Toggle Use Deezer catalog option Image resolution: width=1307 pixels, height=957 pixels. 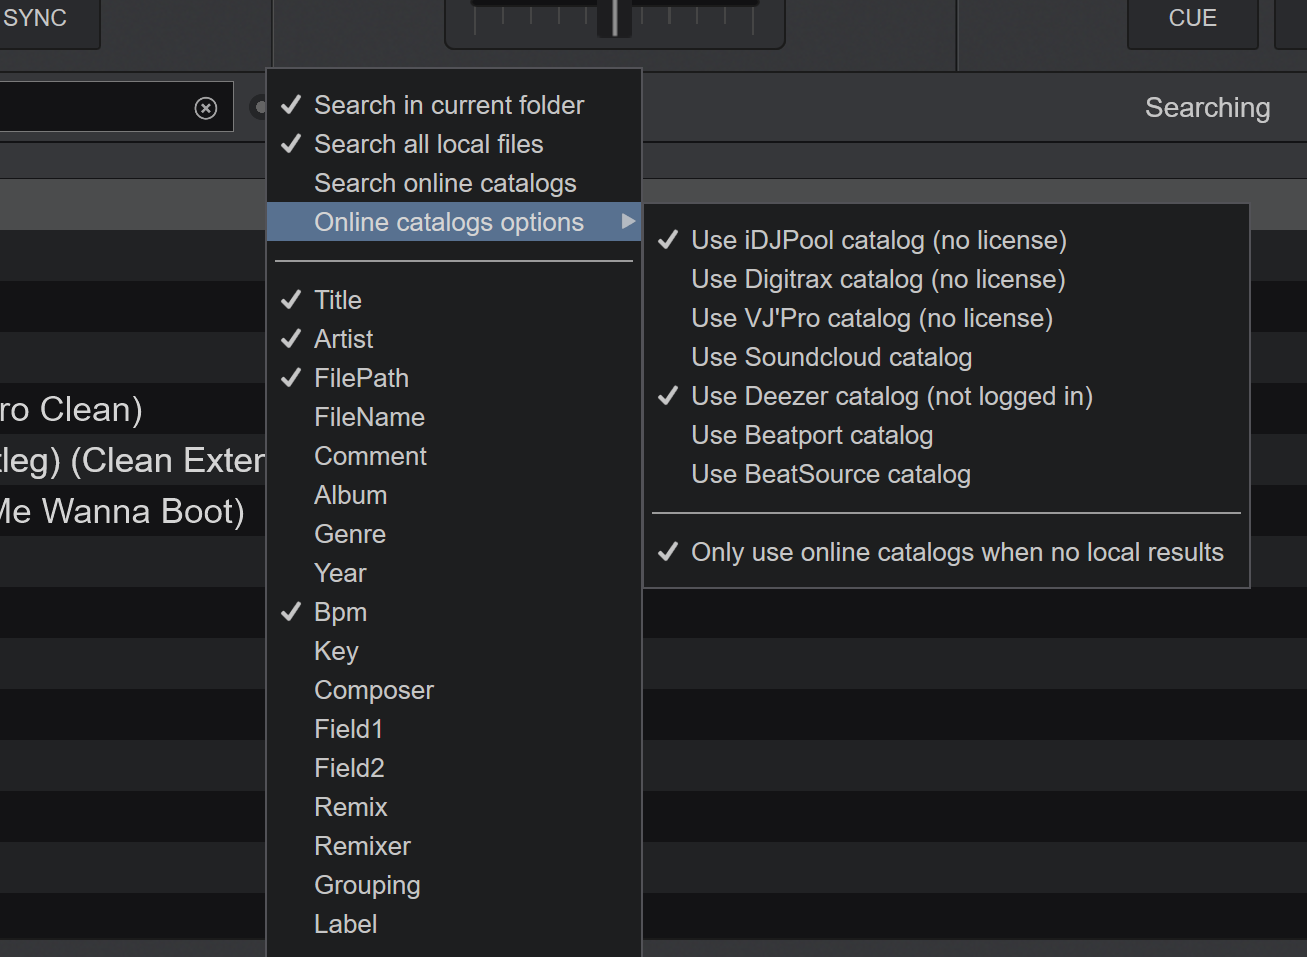point(946,396)
